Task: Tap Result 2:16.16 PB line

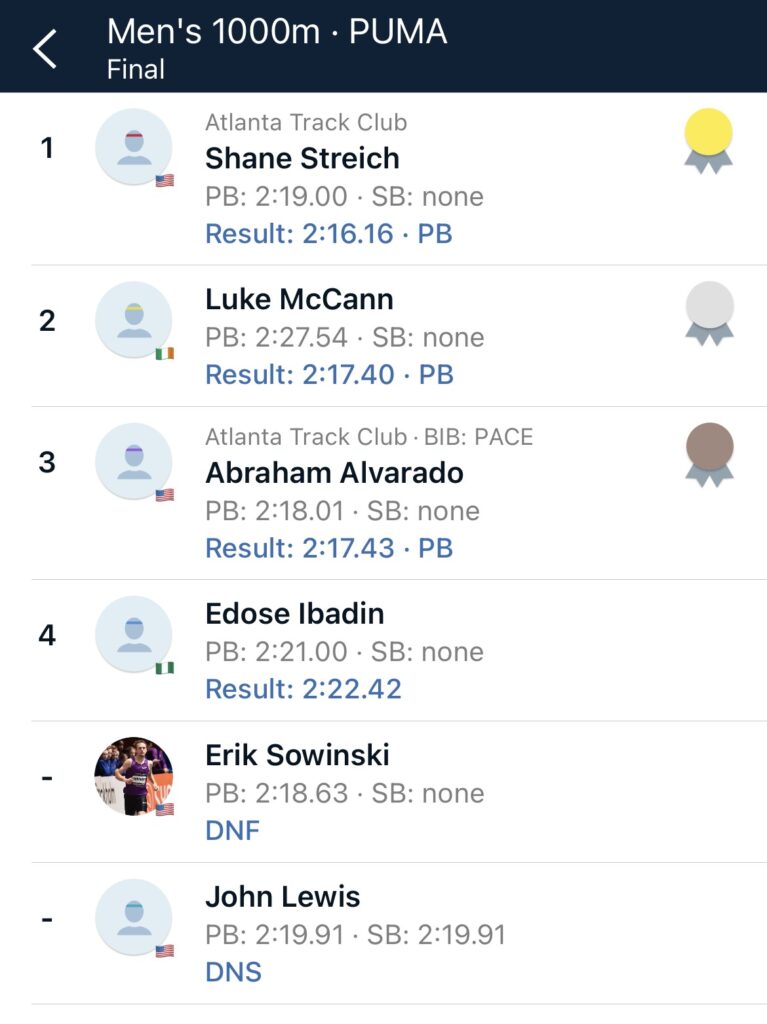Action: pyautogui.click(x=329, y=234)
